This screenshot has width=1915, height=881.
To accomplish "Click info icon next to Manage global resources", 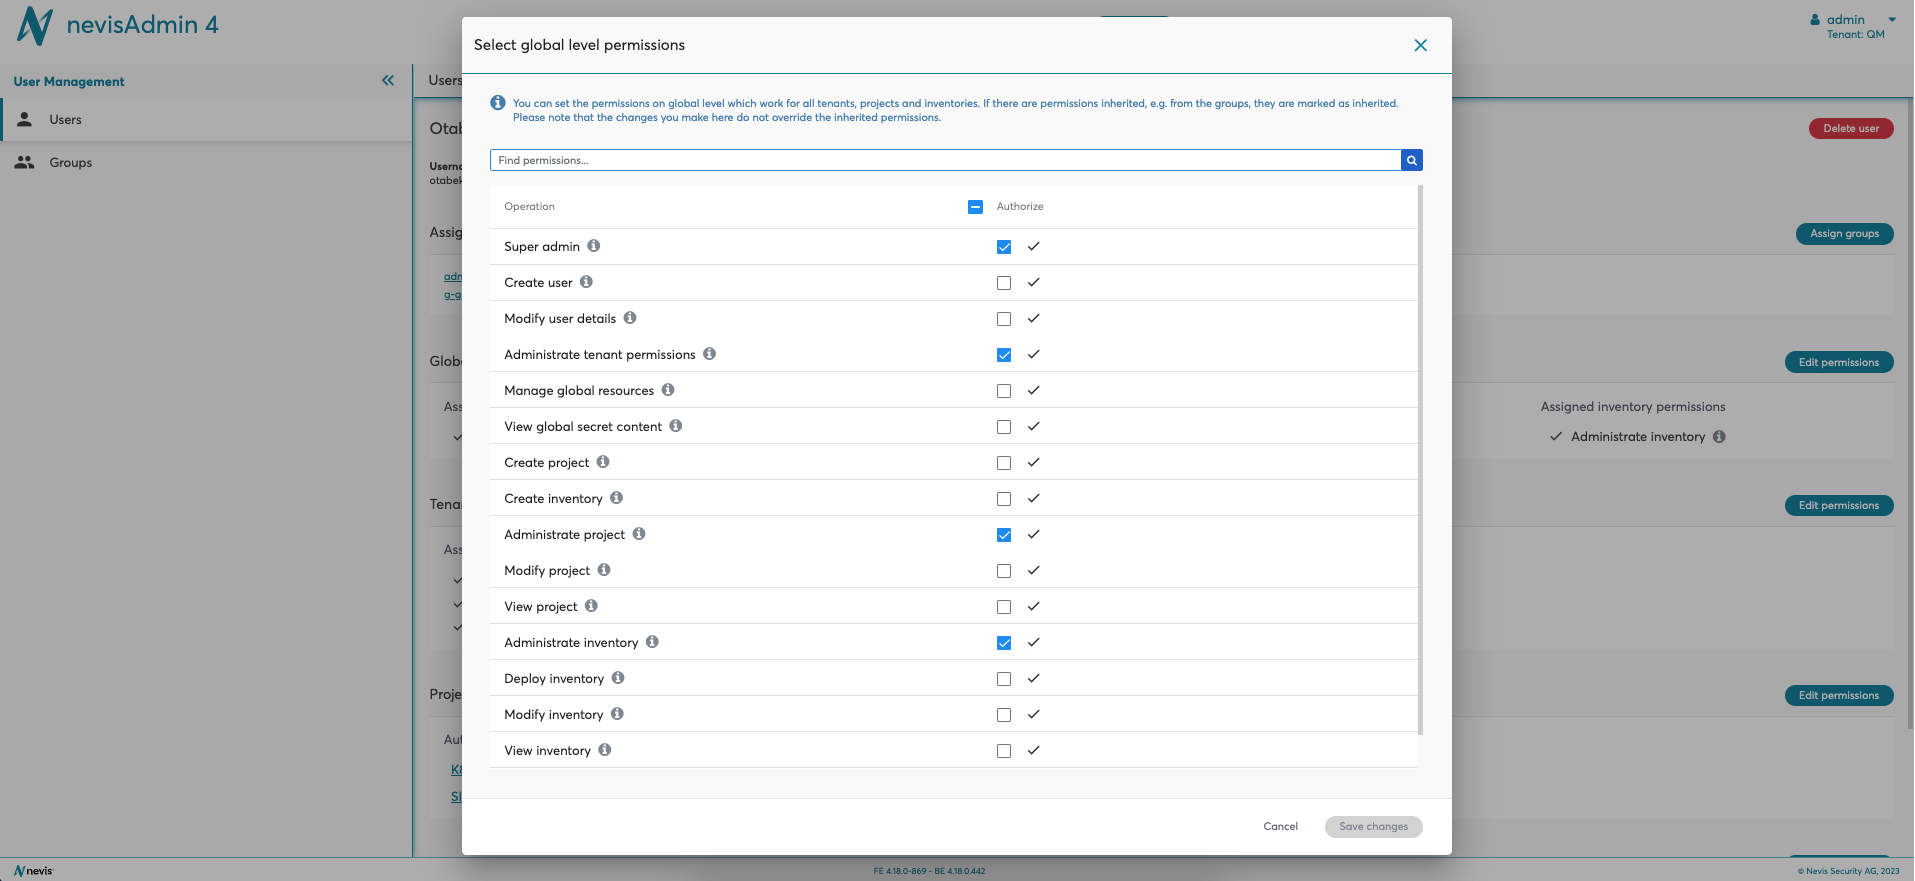I will pyautogui.click(x=668, y=390).
